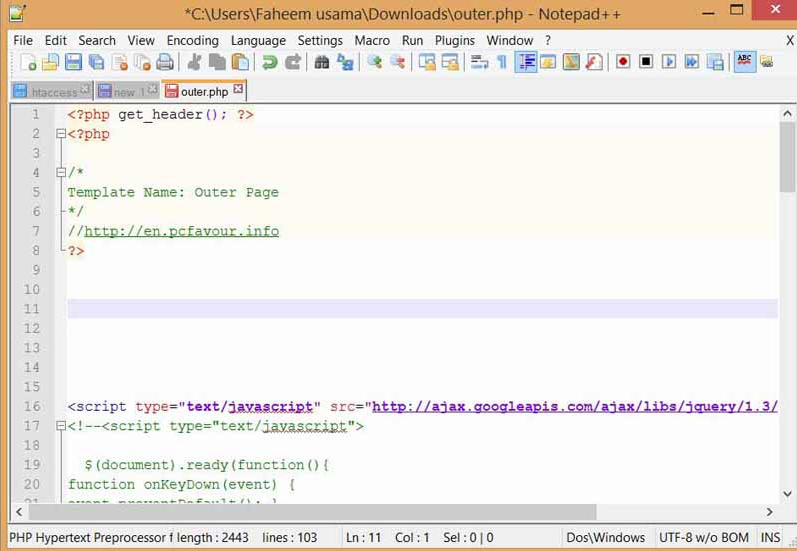Open the File menu
Viewport: 797px width, 551px height.
point(23,40)
